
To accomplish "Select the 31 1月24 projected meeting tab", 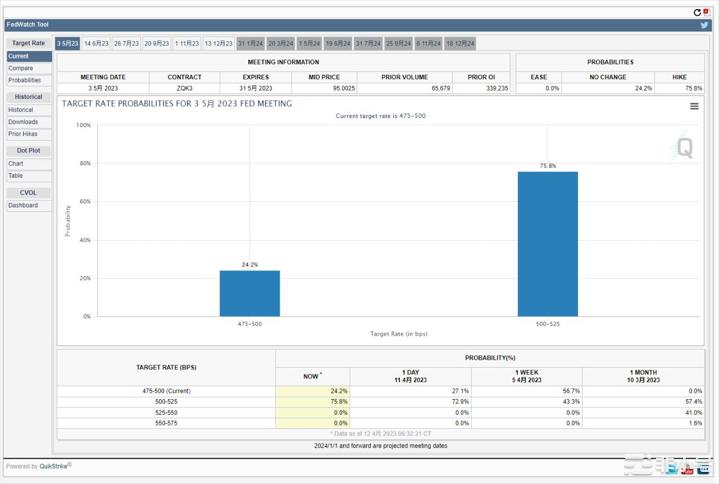I will [x=250, y=44].
